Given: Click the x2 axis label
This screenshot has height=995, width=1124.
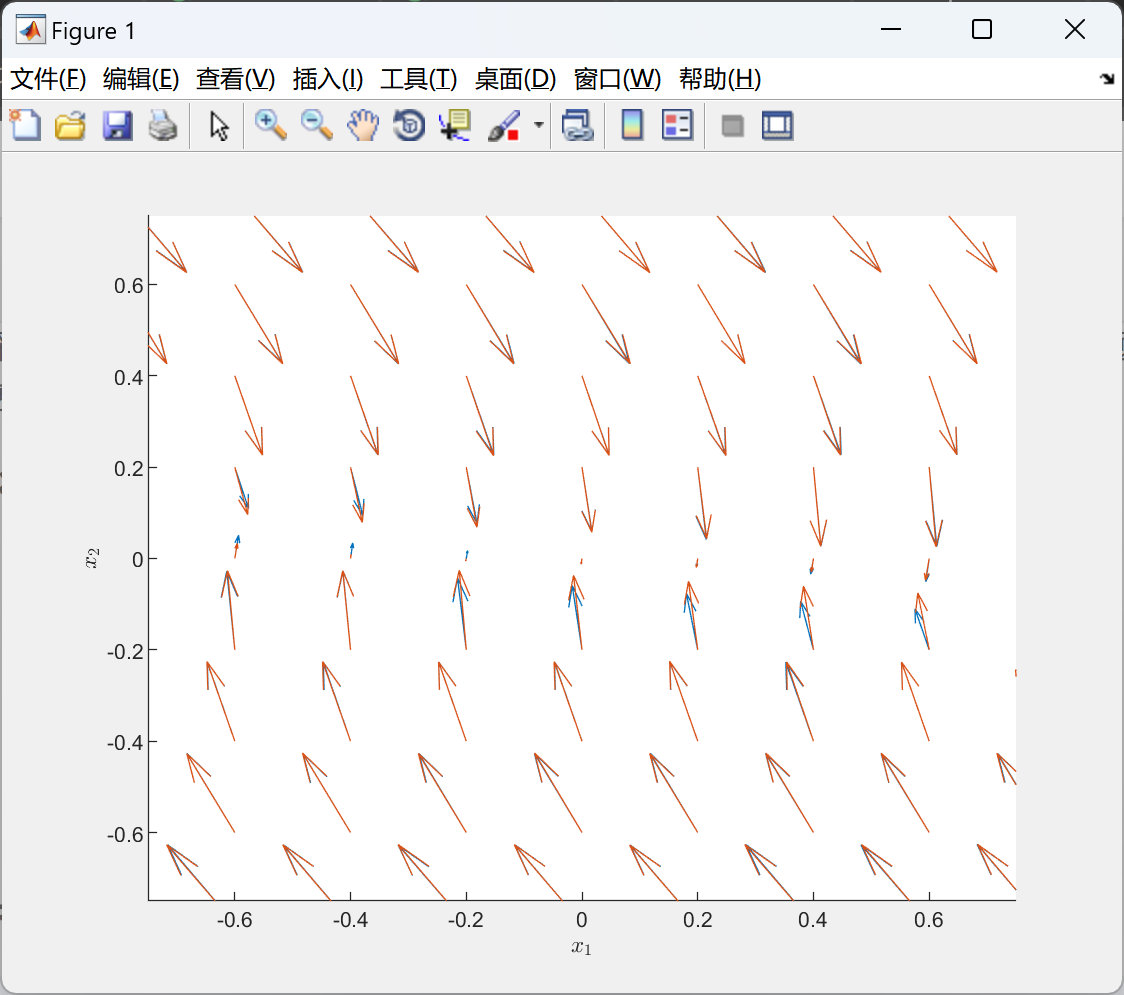Looking at the screenshot, I should [92, 558].
